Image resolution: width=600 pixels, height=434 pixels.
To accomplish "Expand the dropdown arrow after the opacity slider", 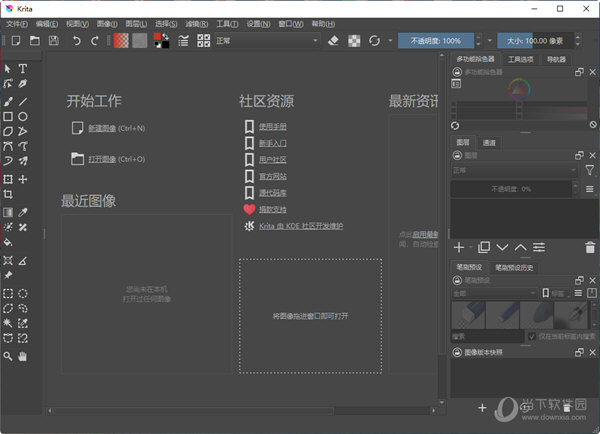I will tap(489, 41).
